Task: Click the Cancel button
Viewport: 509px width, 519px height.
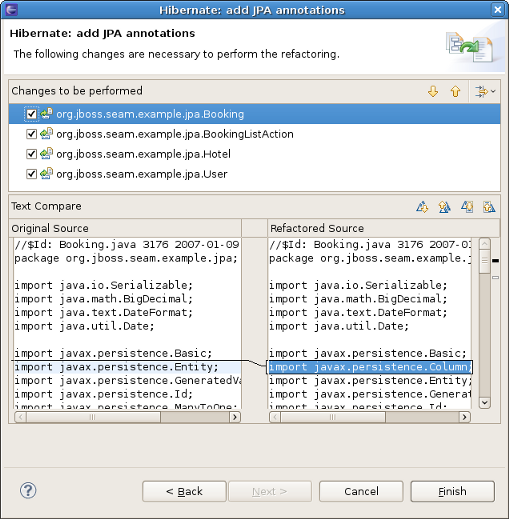Action: click(x=361, y=491)
